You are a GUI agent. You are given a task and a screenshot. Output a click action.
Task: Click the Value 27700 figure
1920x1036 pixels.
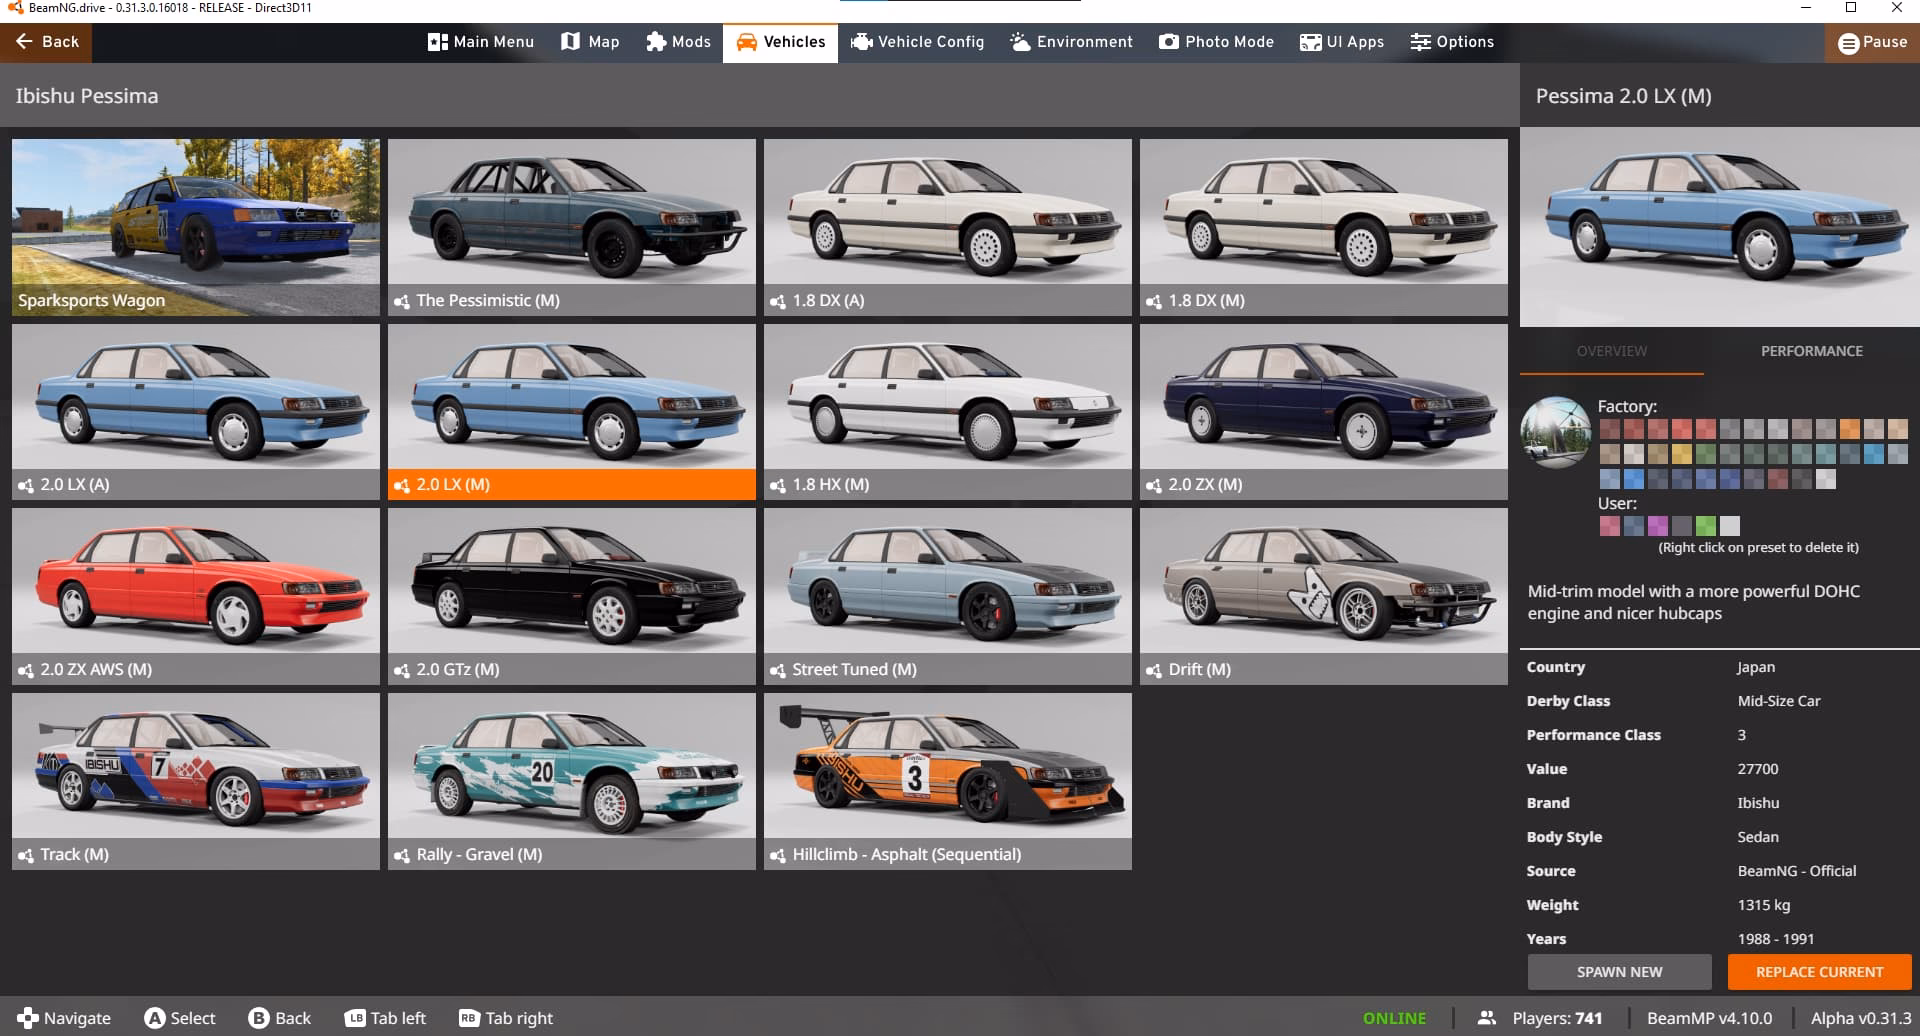coord(1757,769)
